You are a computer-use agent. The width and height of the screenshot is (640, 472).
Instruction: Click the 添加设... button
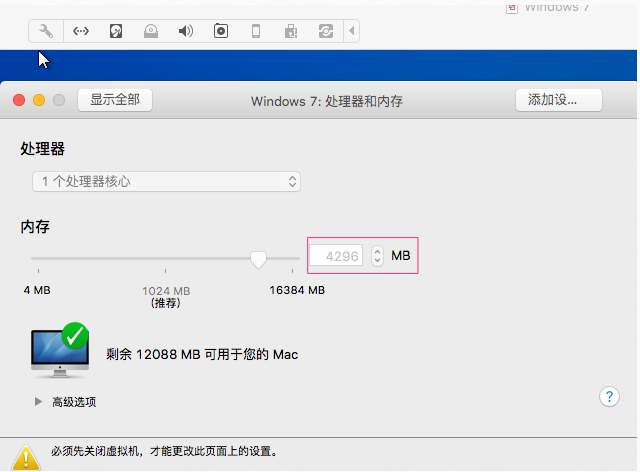pyautogui.click(x=559, y=100)
